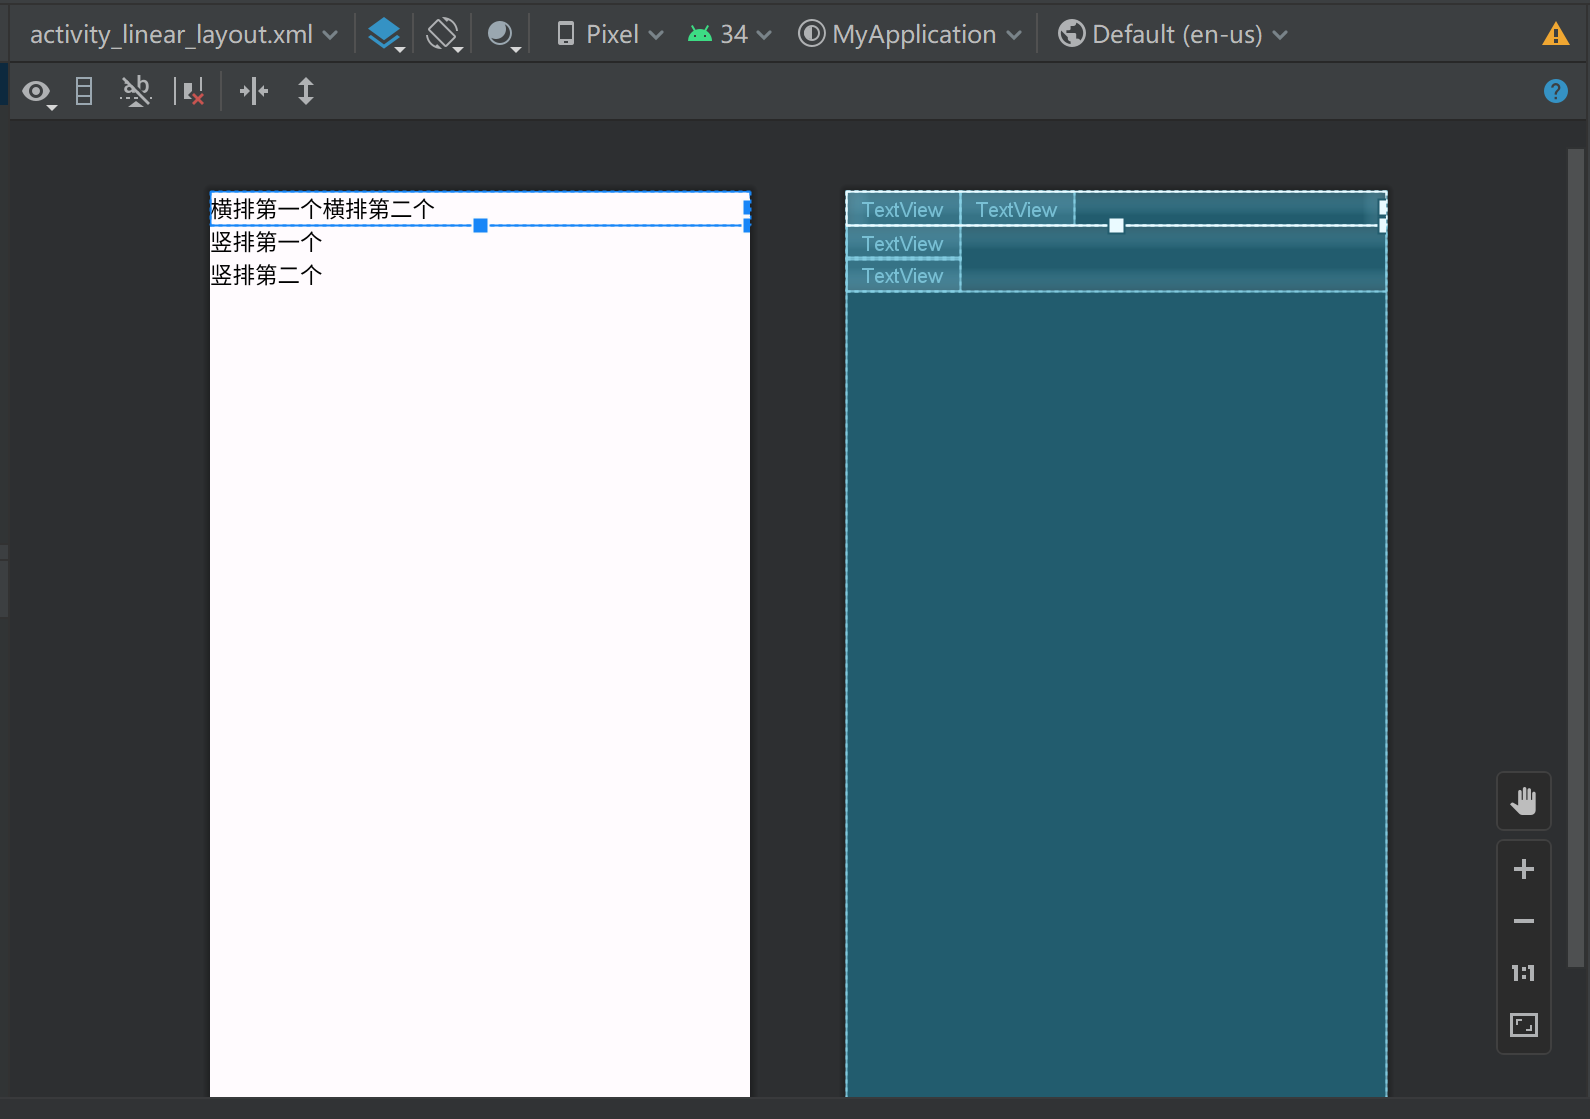Open the activity_linear_layout.xml file dropdown

pos(183,34)
